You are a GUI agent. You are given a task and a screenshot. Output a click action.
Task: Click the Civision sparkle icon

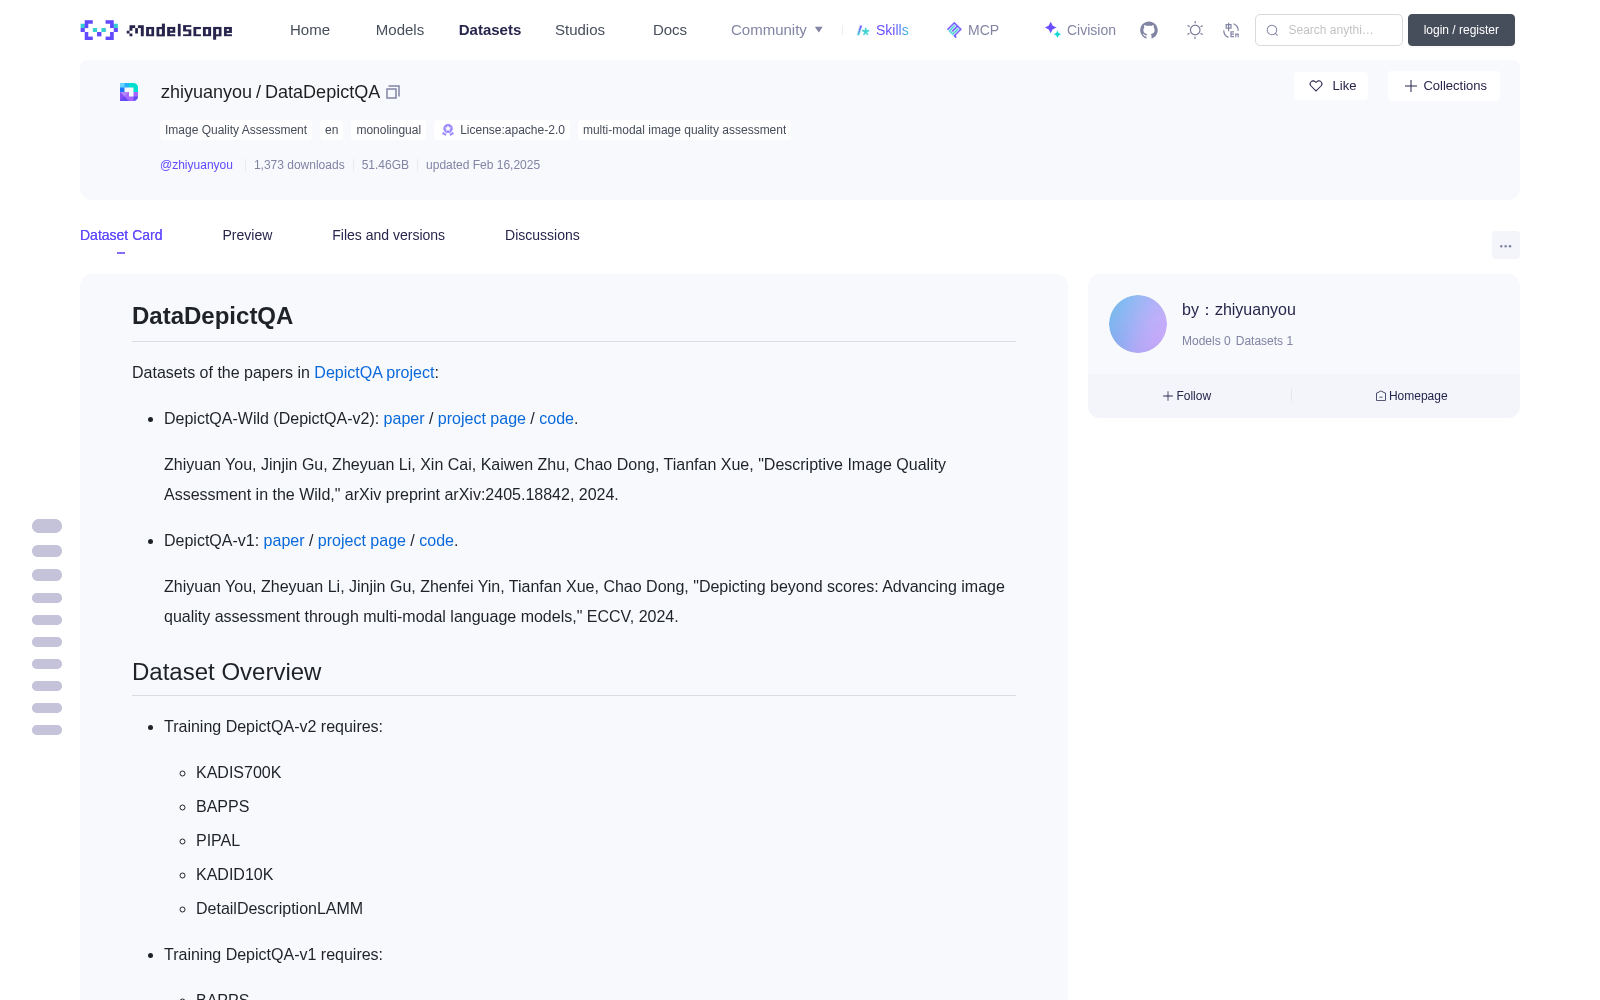point(1052,30)
